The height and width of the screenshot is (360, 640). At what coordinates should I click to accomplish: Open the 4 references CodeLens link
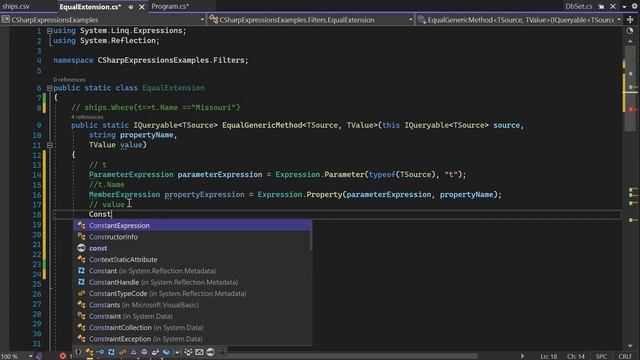coord(87,117)
